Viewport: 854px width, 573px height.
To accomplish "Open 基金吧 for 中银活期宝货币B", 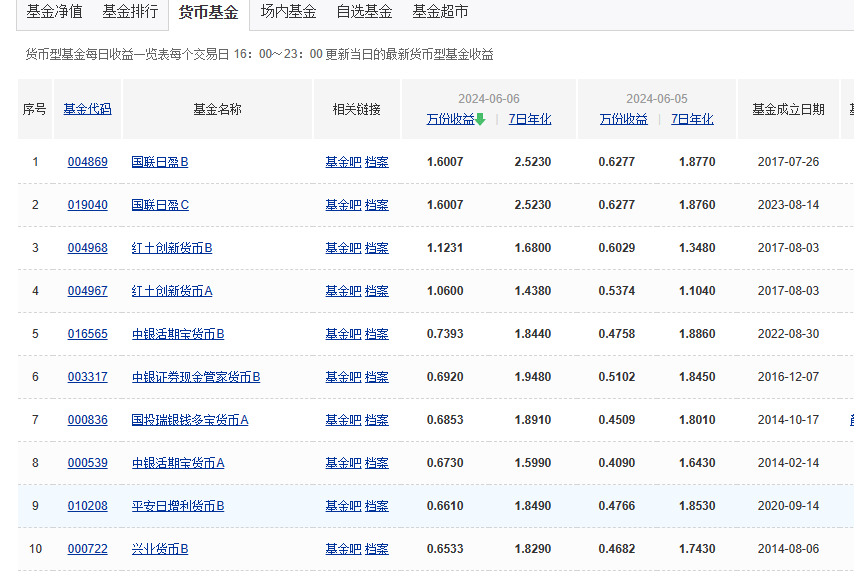I will coord(343,334).
